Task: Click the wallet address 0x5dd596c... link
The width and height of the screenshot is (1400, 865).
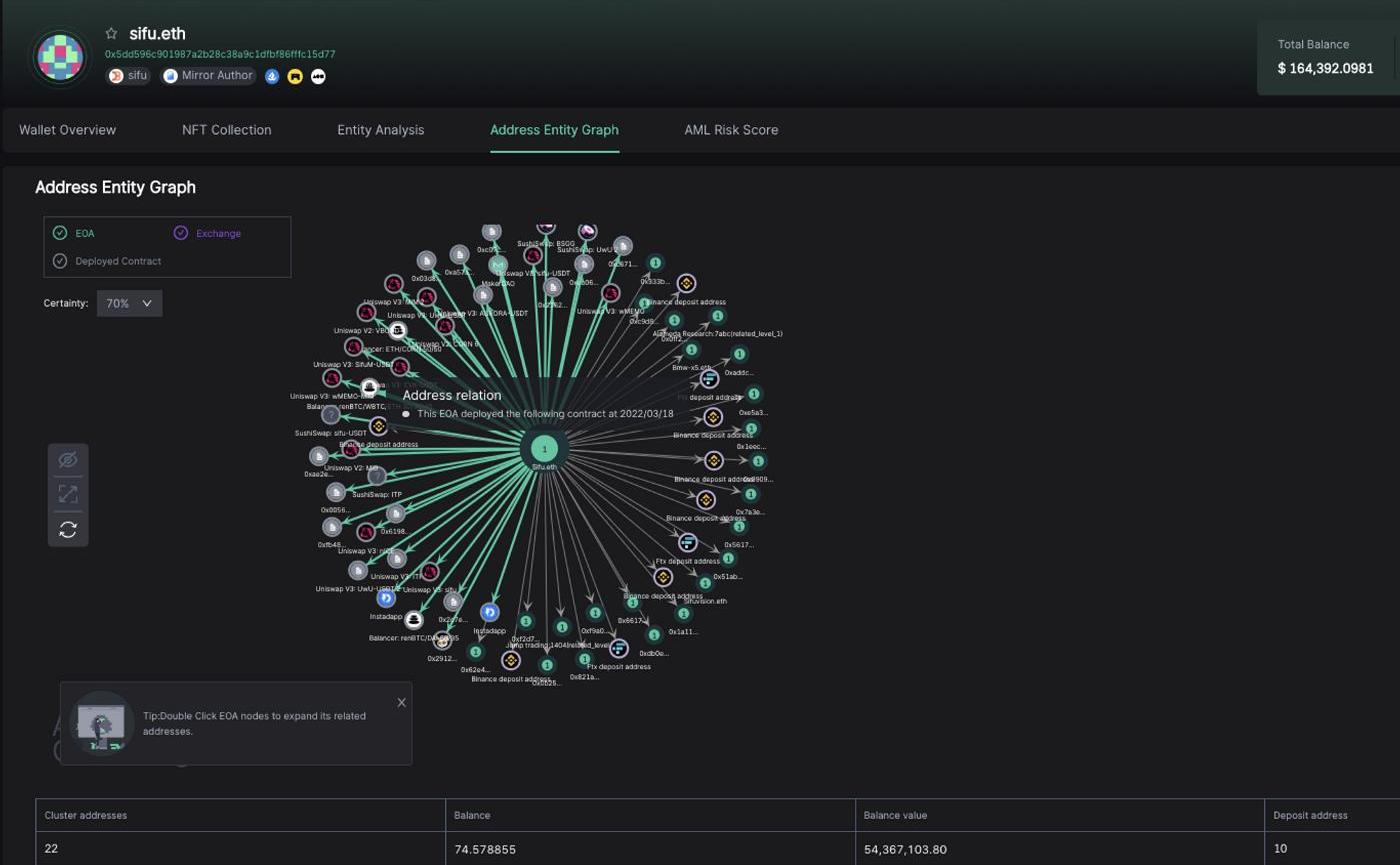Action: tap(220, 54)
